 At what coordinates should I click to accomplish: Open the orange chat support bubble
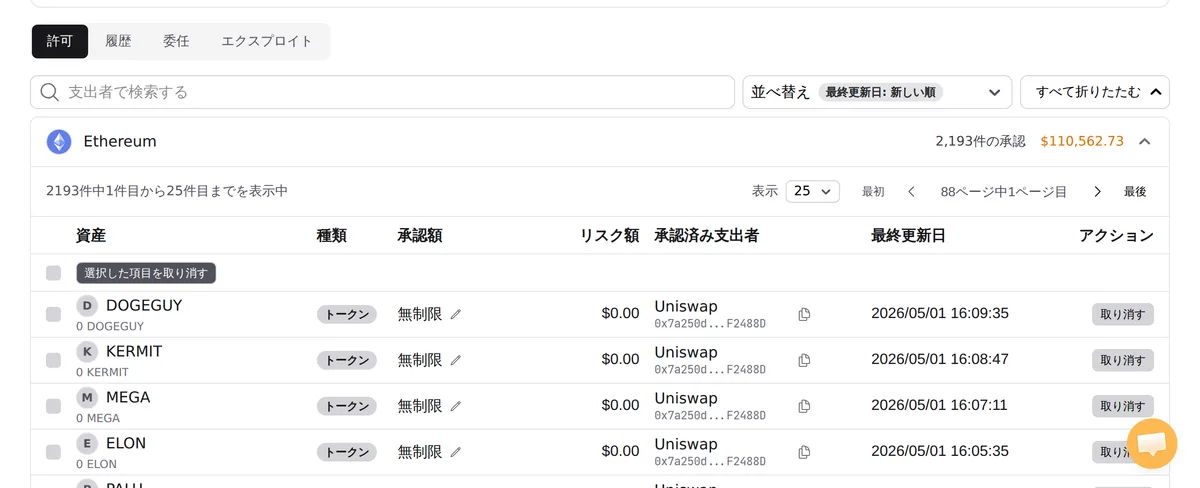[x=1151, y=444]
